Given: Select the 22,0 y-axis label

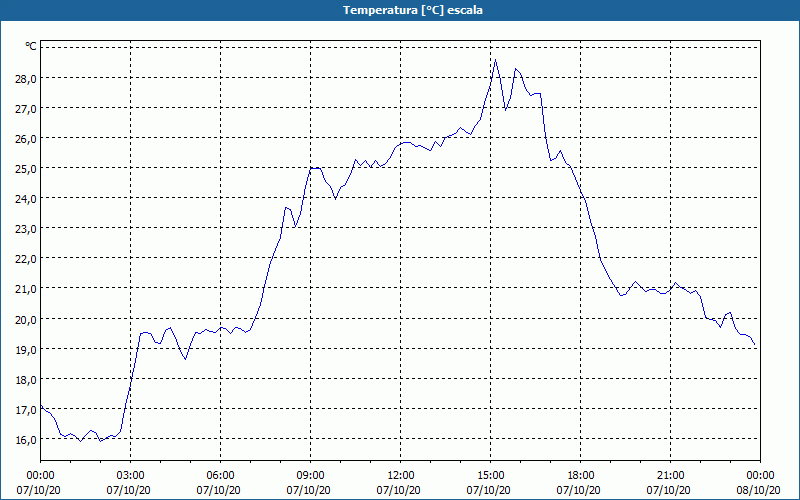Looking at the screenshot, I should (26, 259).
